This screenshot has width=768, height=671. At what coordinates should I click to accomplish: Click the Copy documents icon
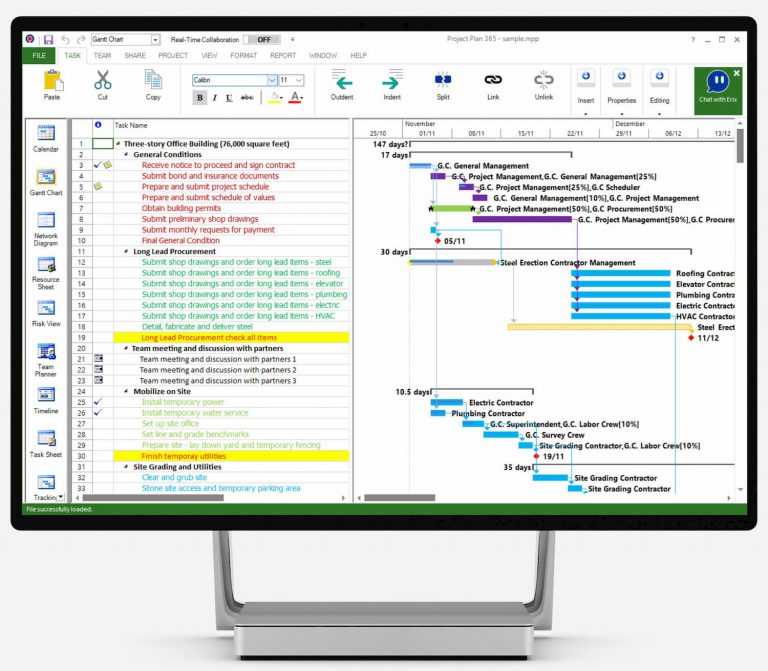pyautogui.click(x=153, y=80)
